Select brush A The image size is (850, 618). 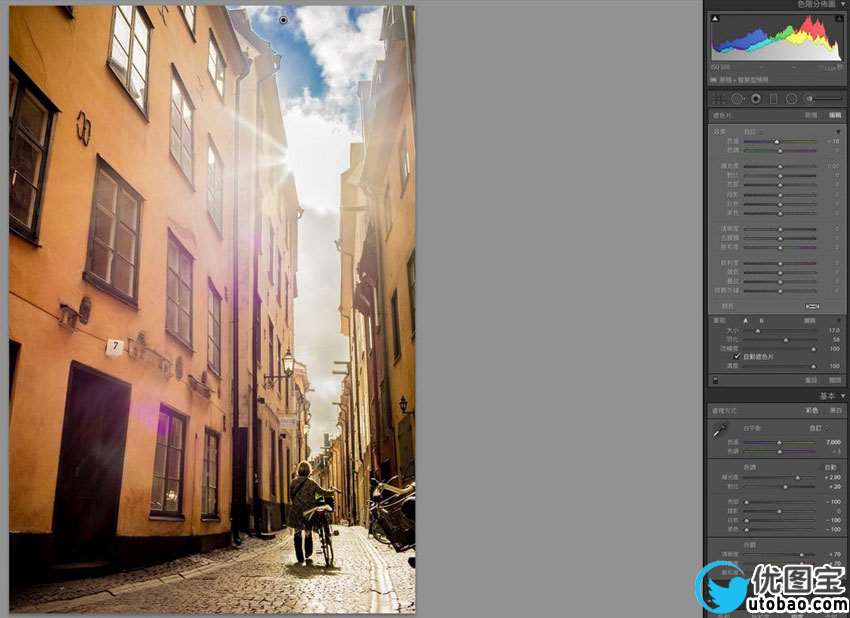(x=745, y=321)
